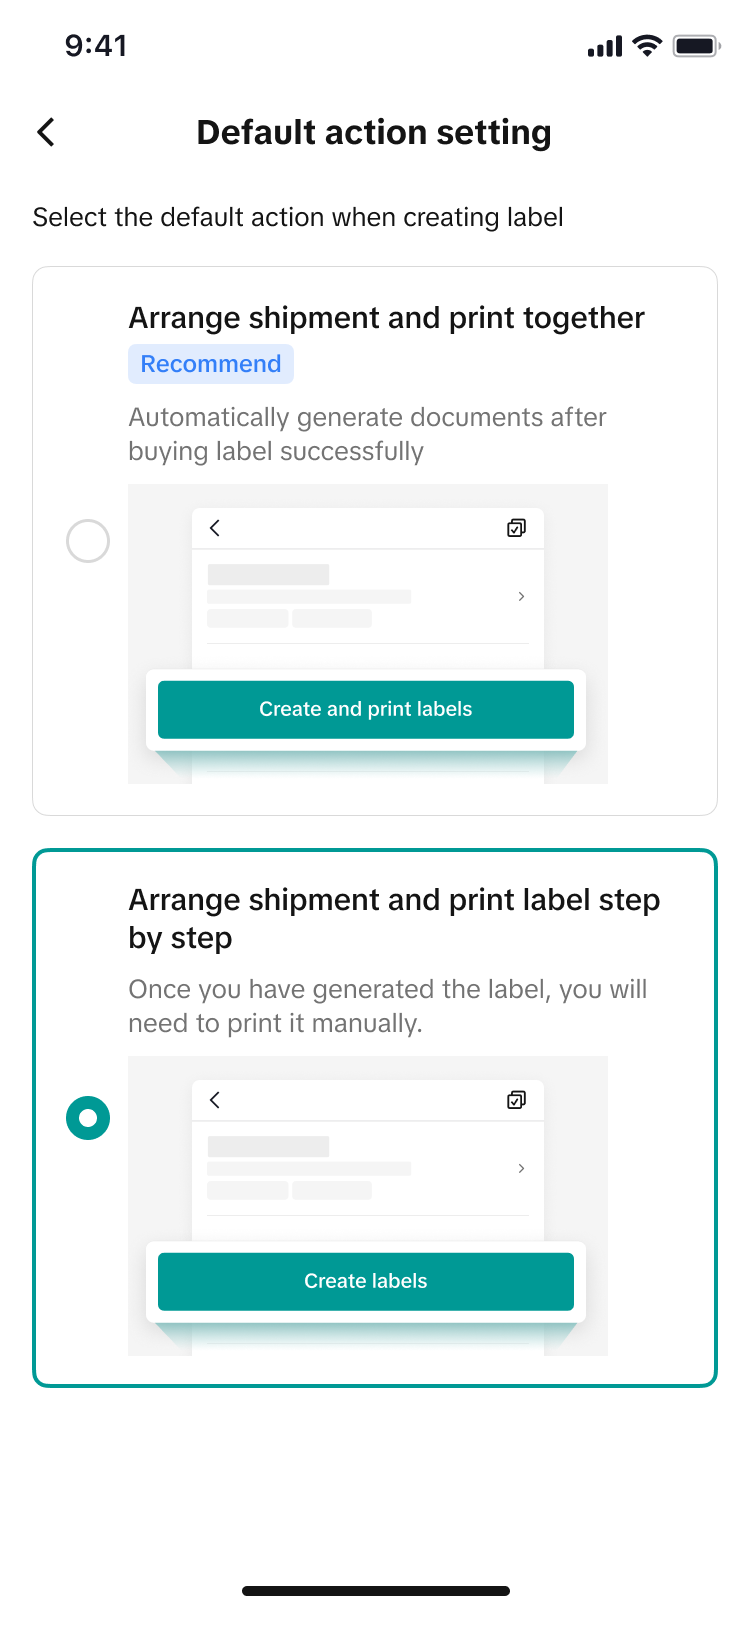Choose 'Arrange shipment and print label step by step'
Screen dimensions: 750x1626
(394, 918)
